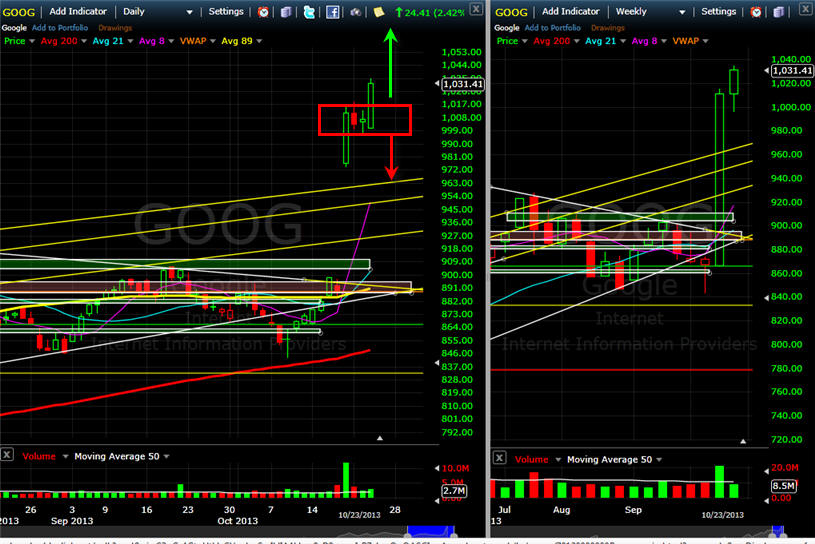Expand Avg 200 options in Weekly chart
Viewport: 815px width, 544px height.
pyautogui.click(x=576, y=41)
